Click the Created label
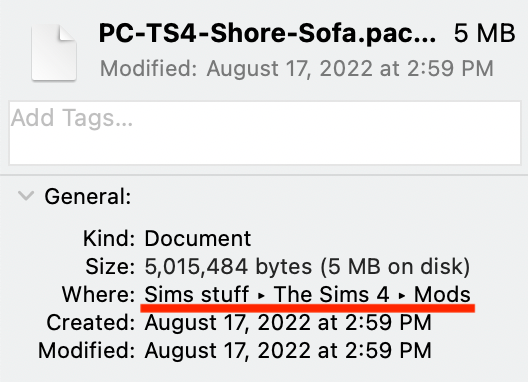Screen dimensions: 528x382 pos(91,322)
